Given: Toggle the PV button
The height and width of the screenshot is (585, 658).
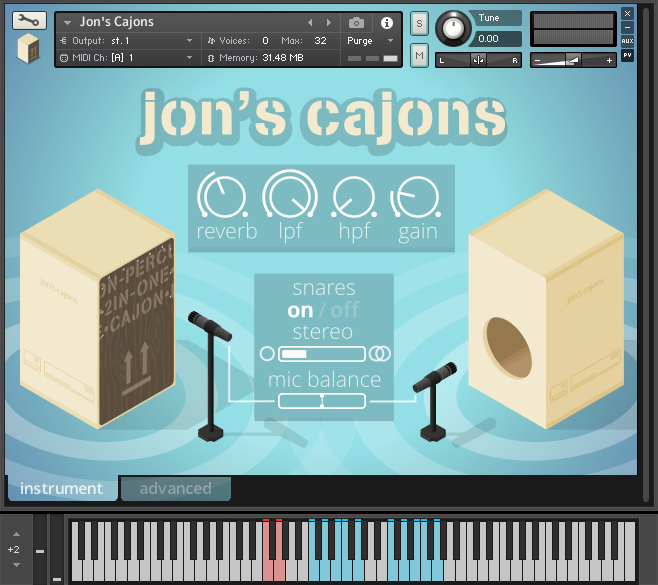Looking at the screenshot, I should [627, 55].
